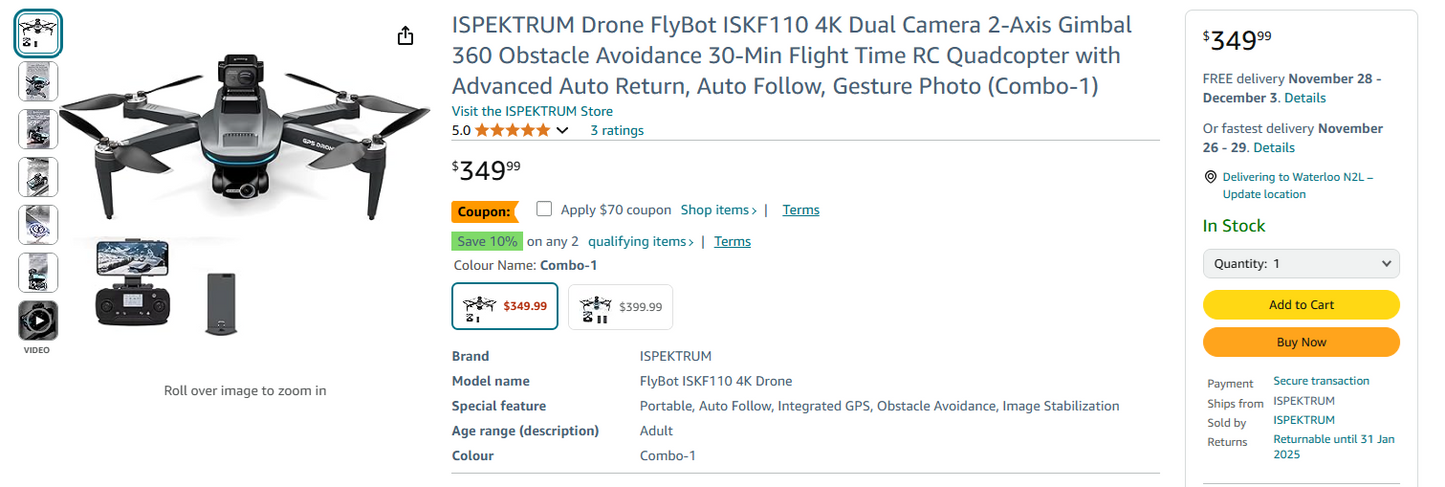
Task: Expand qualifying items link
Action: coord(640,241)
